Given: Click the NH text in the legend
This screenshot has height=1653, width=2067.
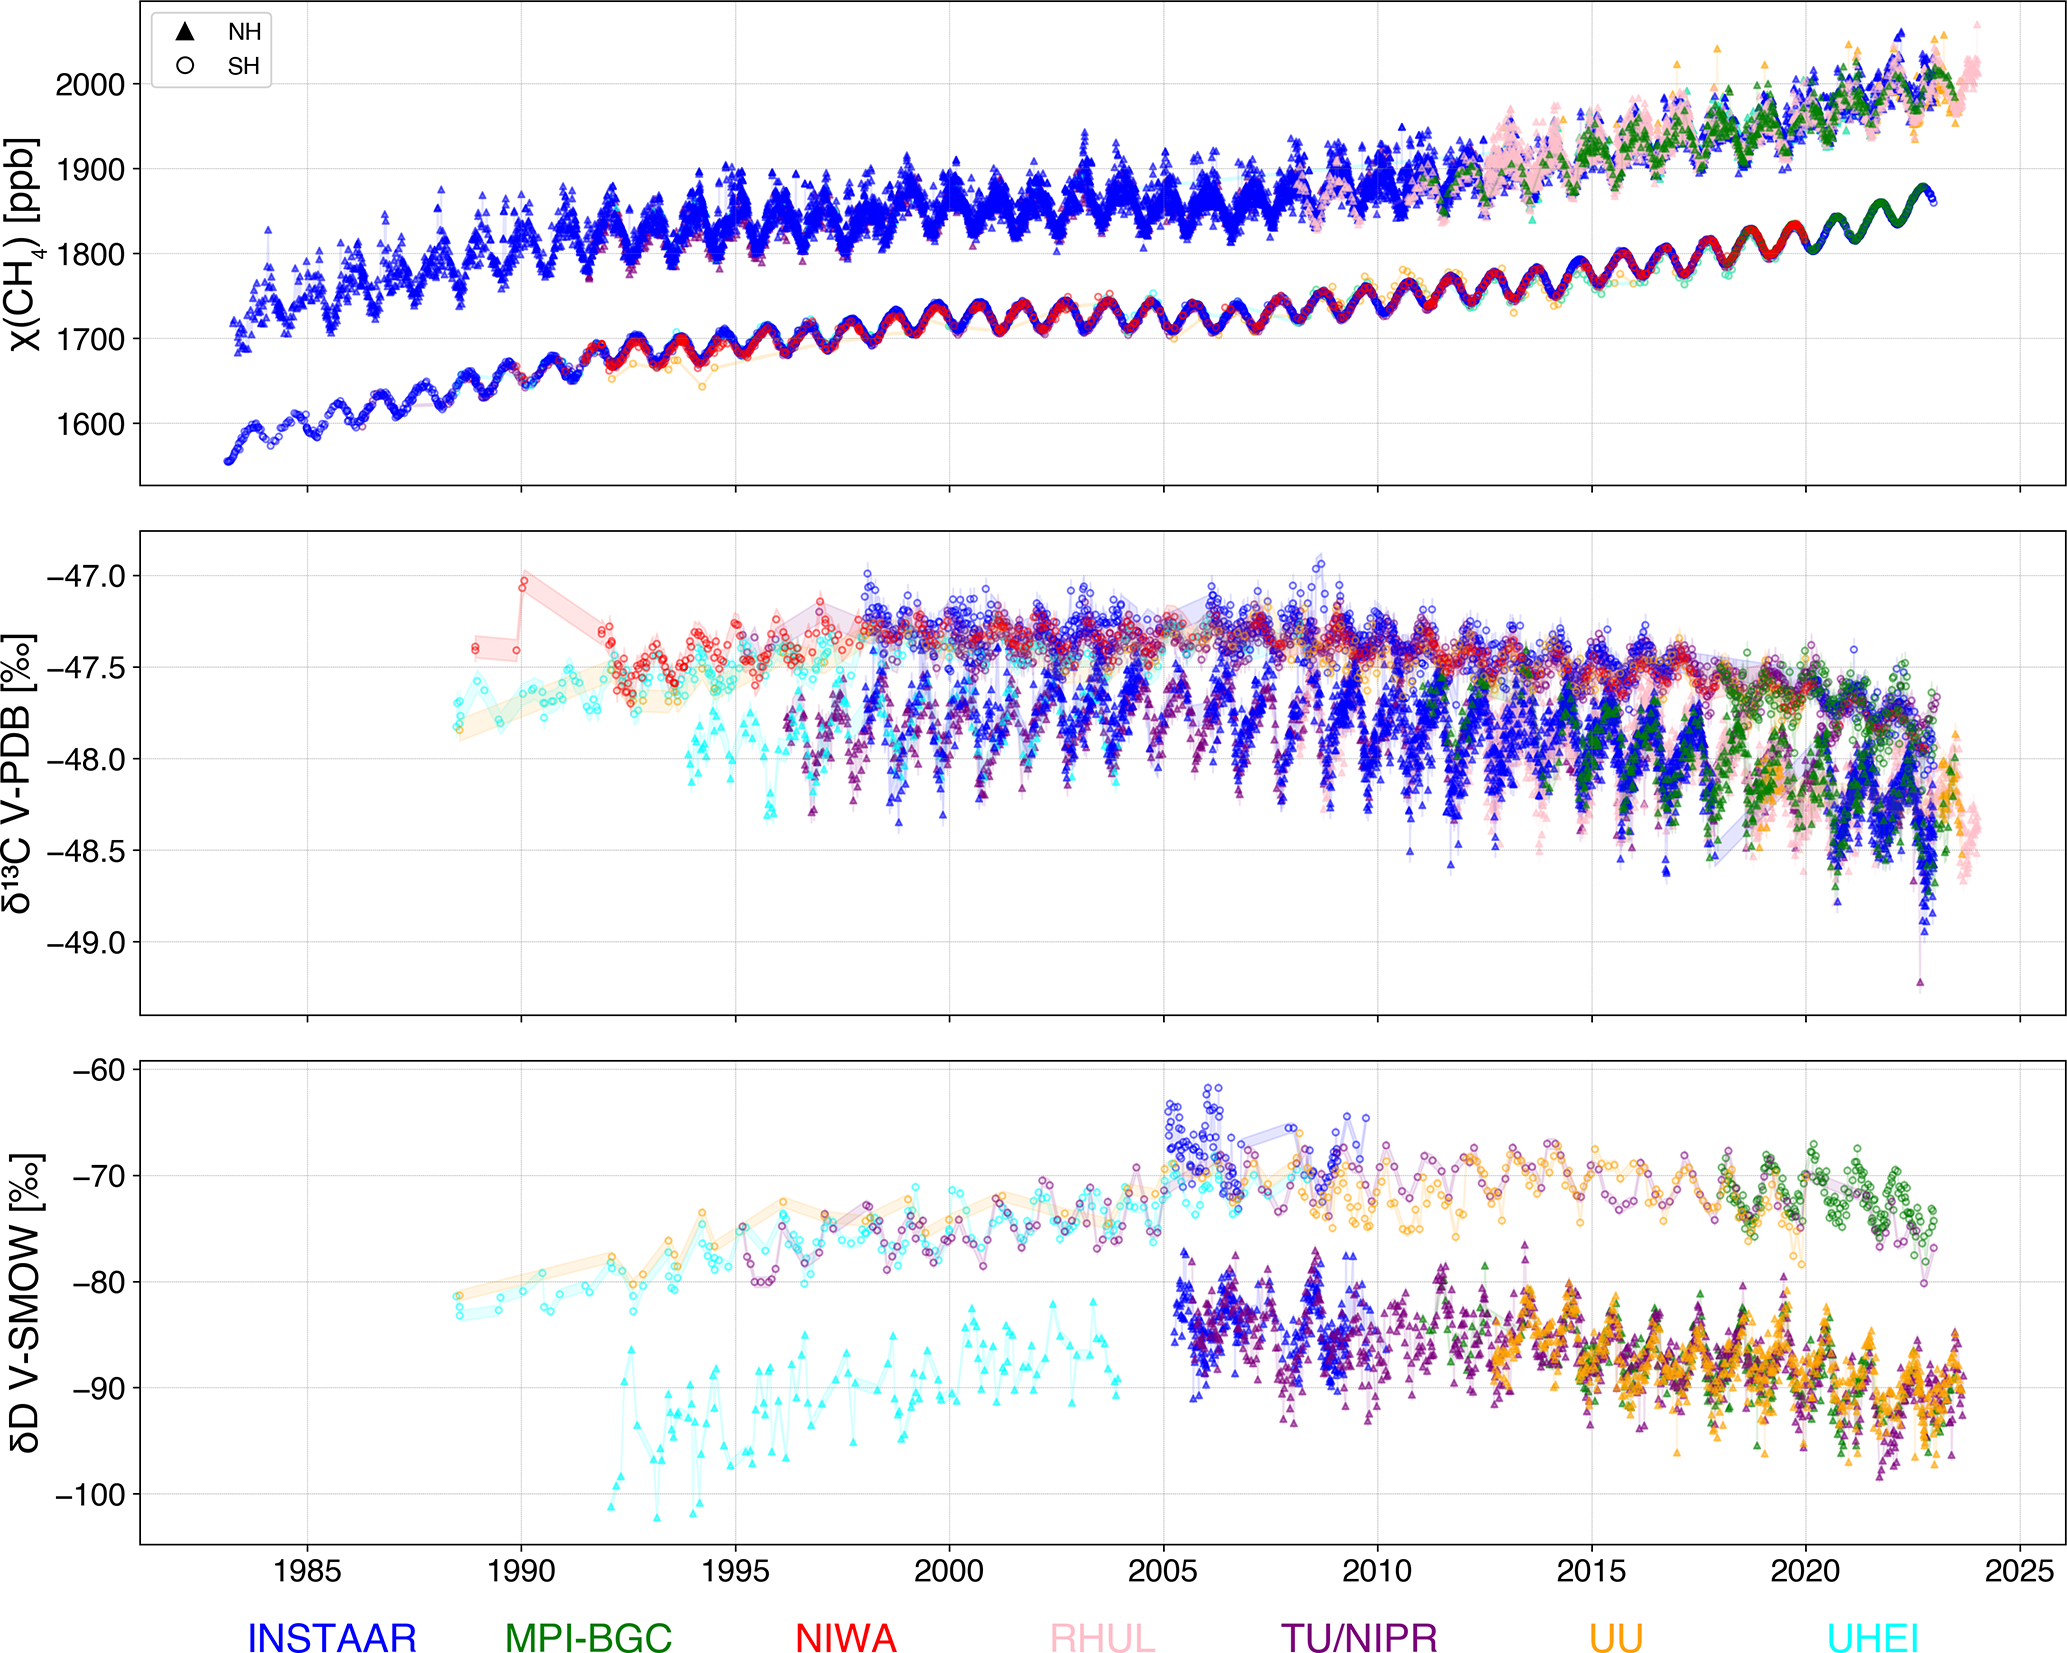Looking at the screenshot, I should tap(244, 32).
